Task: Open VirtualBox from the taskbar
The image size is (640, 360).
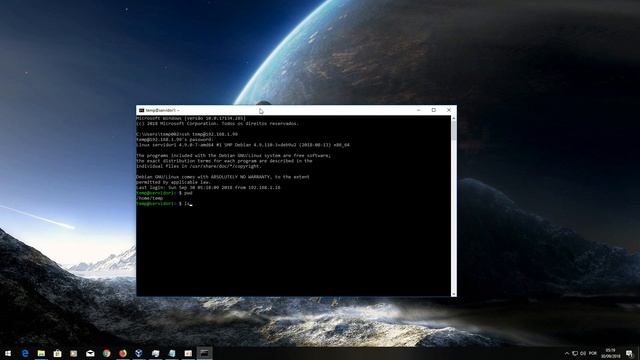Action: [x=139, y=353]
